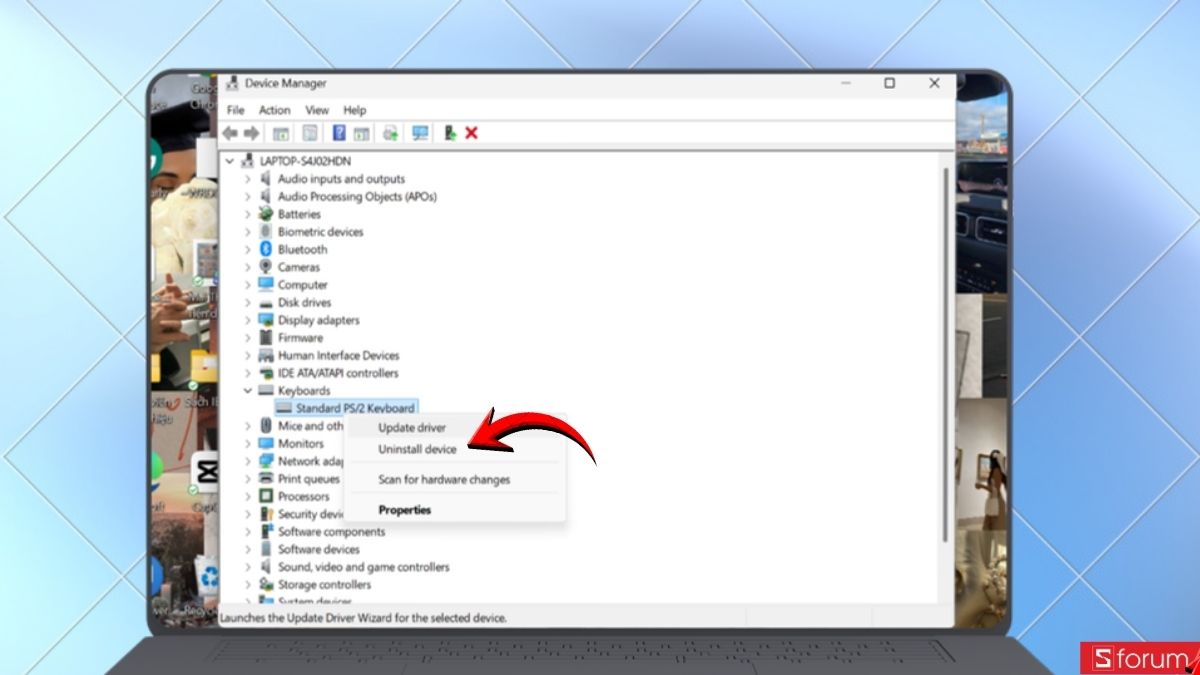Toggle the show/hide console tree toolbar icon
The image size is (1200, 675).
281,133
